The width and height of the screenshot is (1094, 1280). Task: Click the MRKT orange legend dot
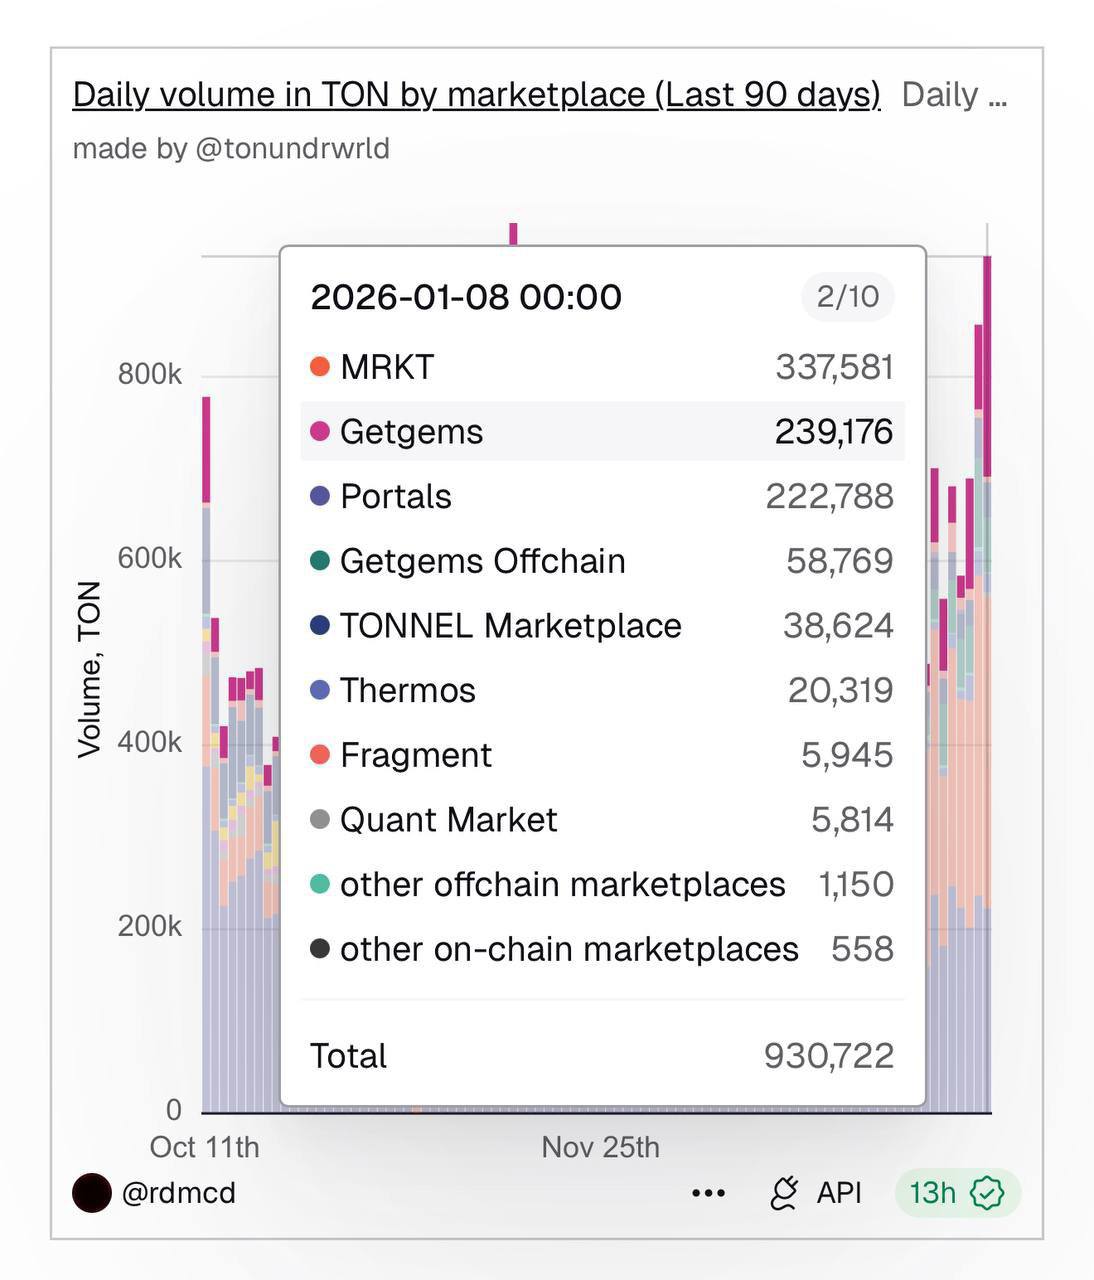[320, 367]
